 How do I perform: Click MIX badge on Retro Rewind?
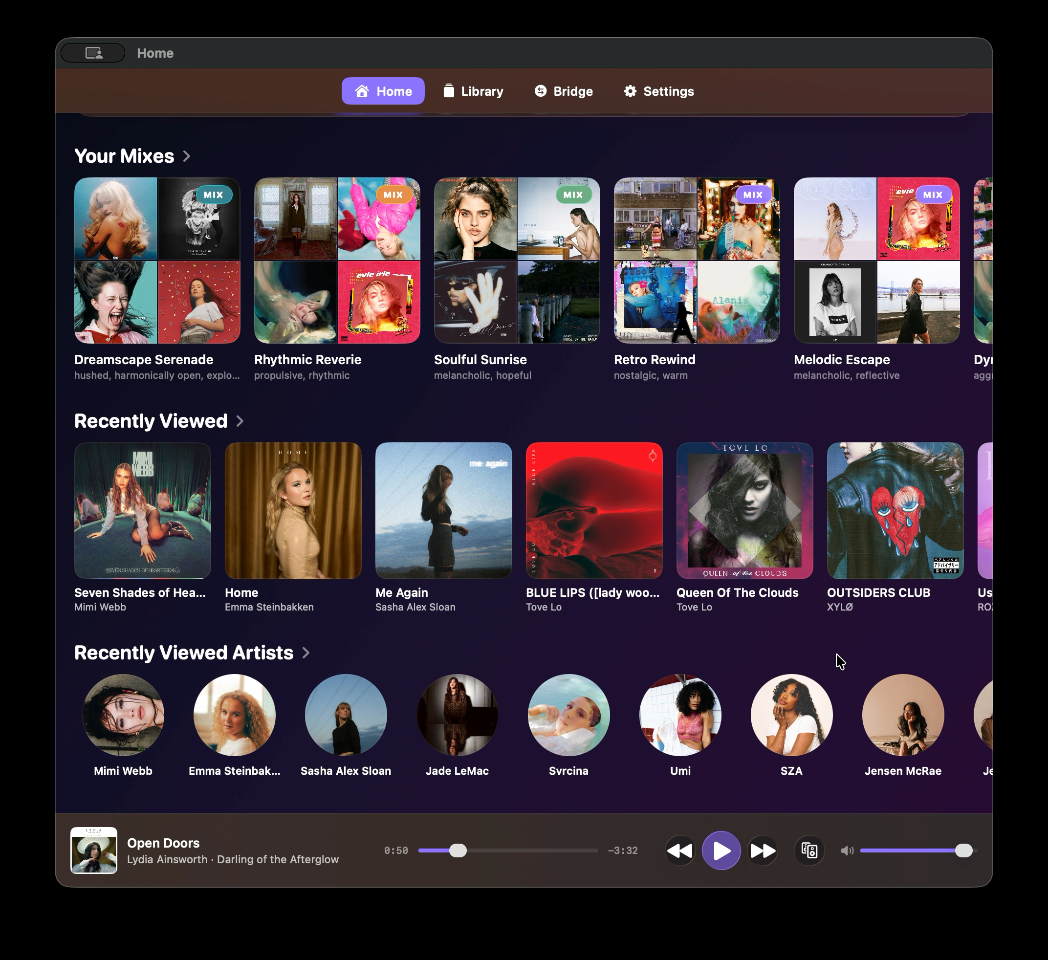(x=753, y=195)
